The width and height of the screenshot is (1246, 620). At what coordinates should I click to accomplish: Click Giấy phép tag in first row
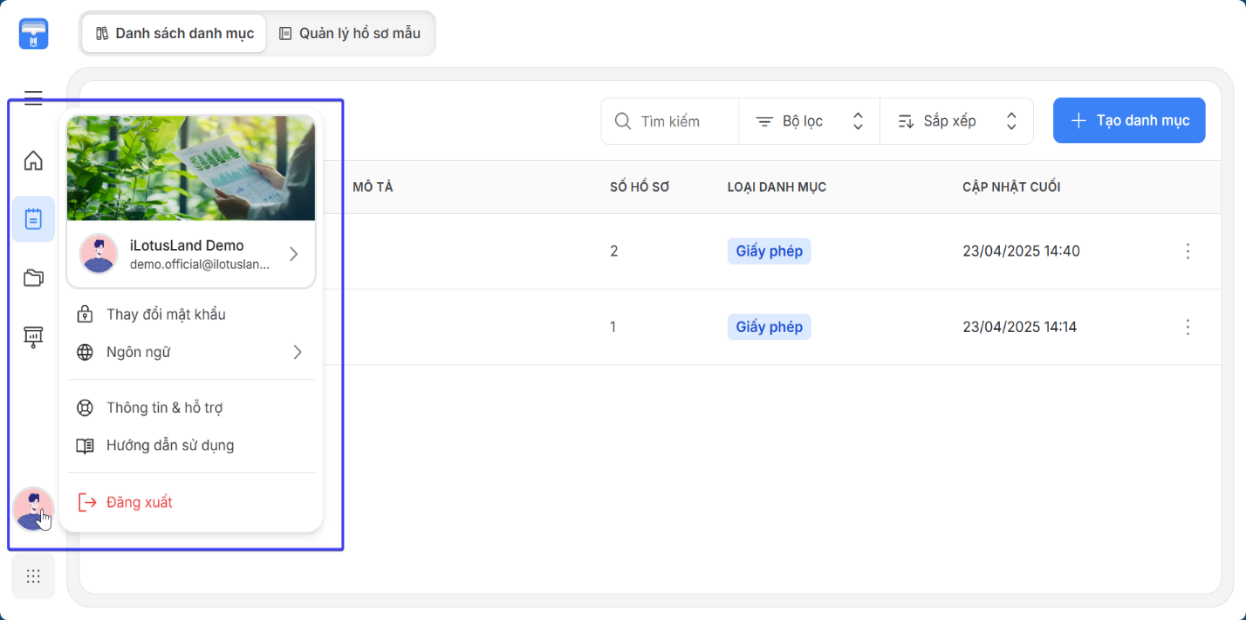769,251
